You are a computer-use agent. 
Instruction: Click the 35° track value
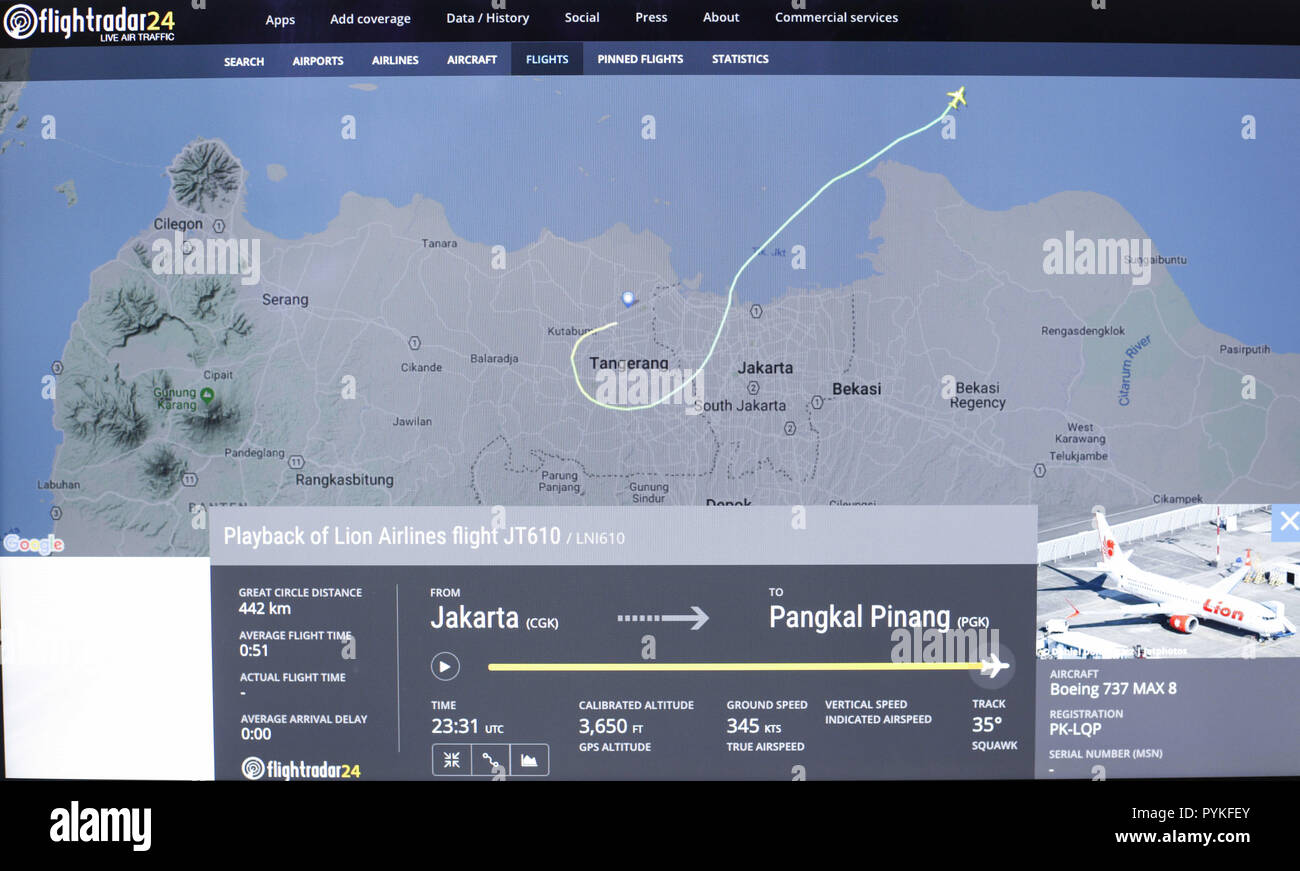point(987,725)
